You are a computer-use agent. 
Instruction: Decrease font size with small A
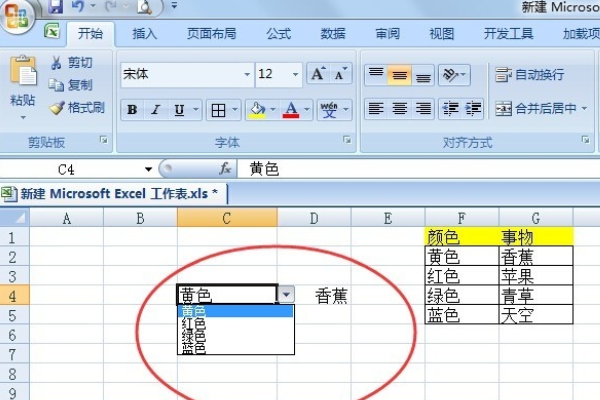pos(340,74)
